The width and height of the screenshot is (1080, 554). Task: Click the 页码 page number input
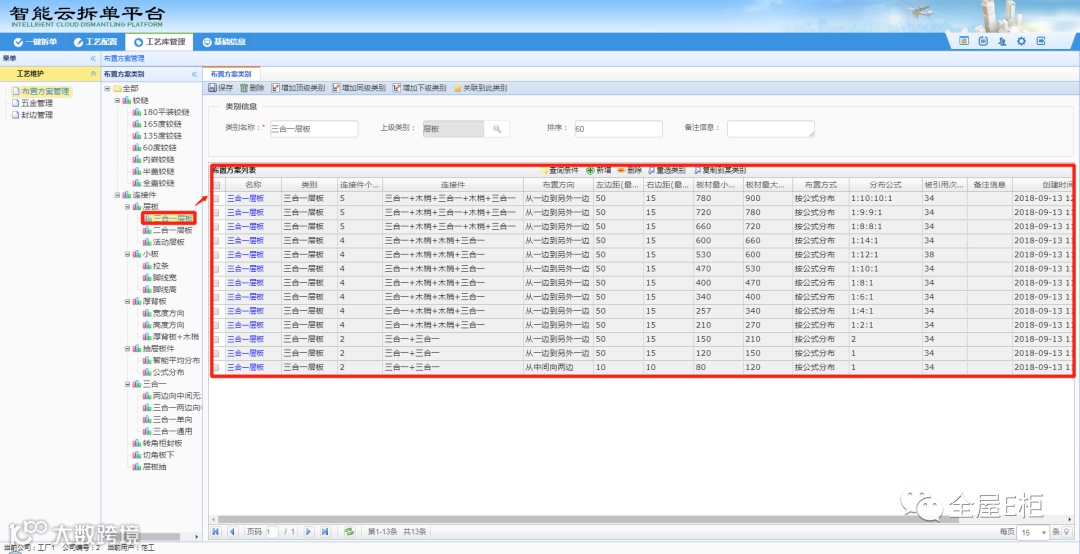tap(272, 532)
